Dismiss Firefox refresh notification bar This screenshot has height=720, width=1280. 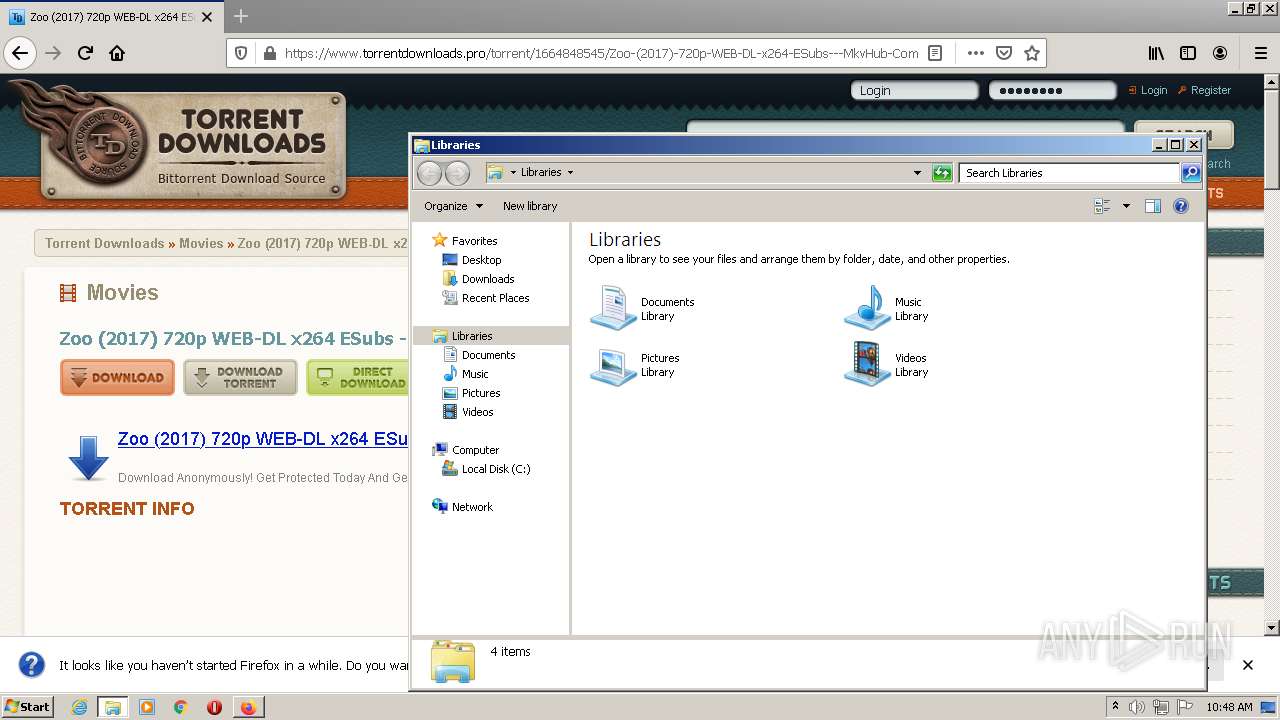[x=1247, y=665]
